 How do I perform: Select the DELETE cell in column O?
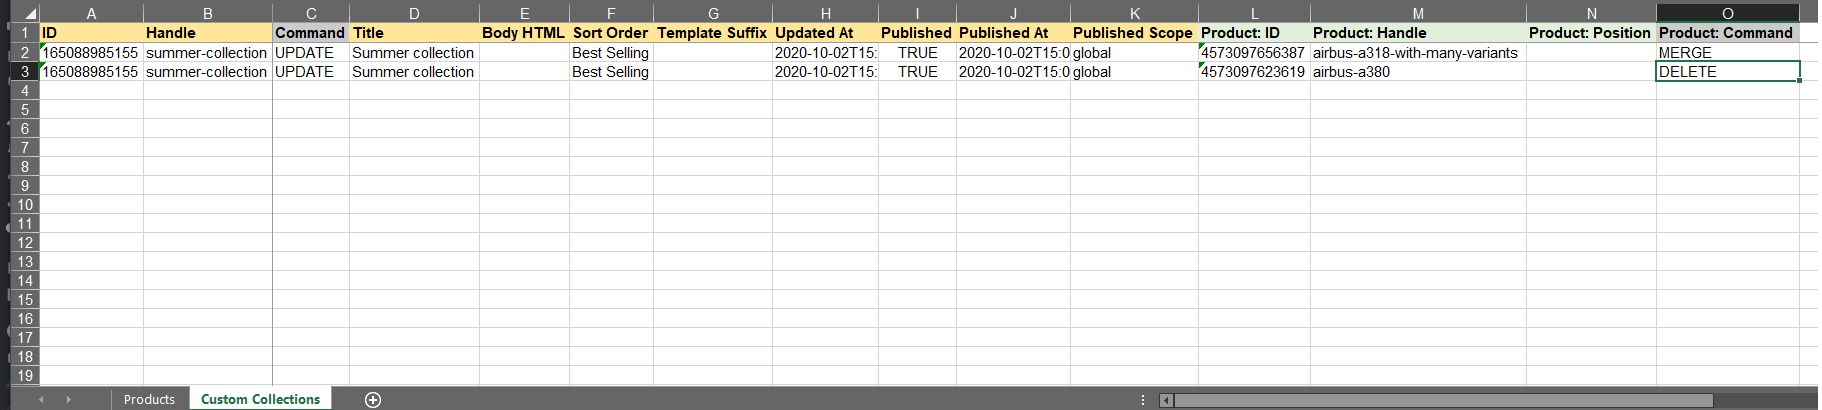pyautogui.click(x=1726, y=71)
